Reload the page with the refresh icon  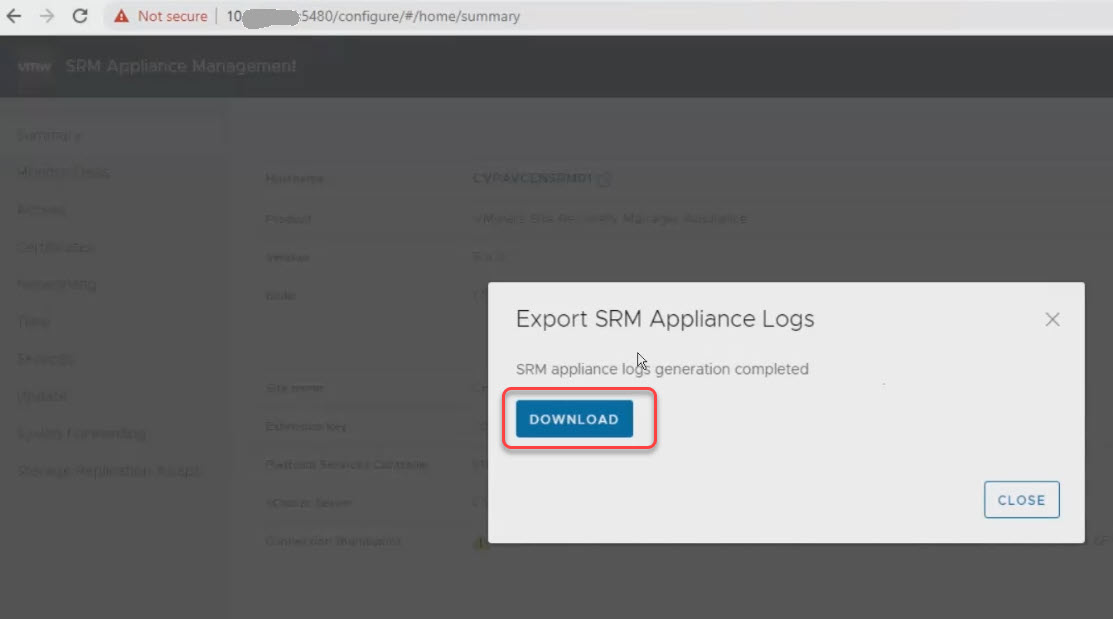(80, 16)
